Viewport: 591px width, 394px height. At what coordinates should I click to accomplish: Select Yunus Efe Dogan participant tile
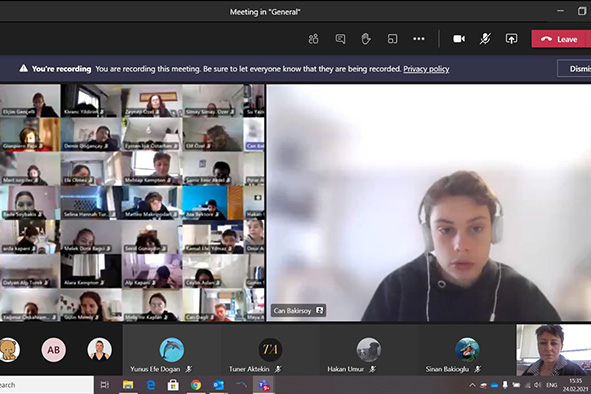[171, 350]
